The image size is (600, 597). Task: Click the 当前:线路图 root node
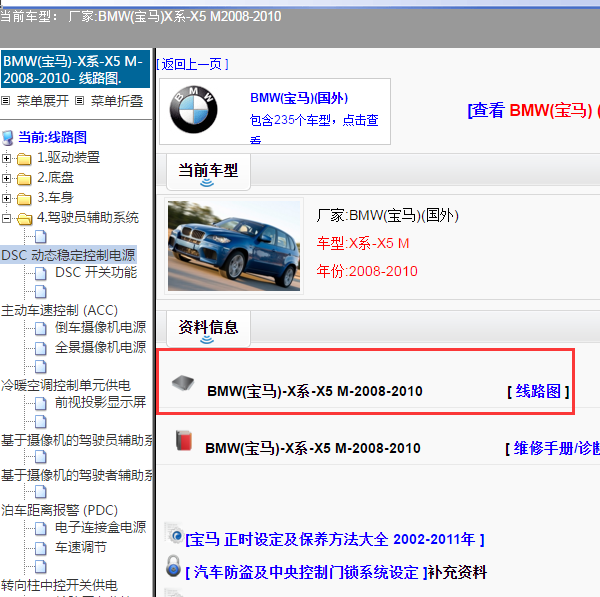[x=53, y=137]
